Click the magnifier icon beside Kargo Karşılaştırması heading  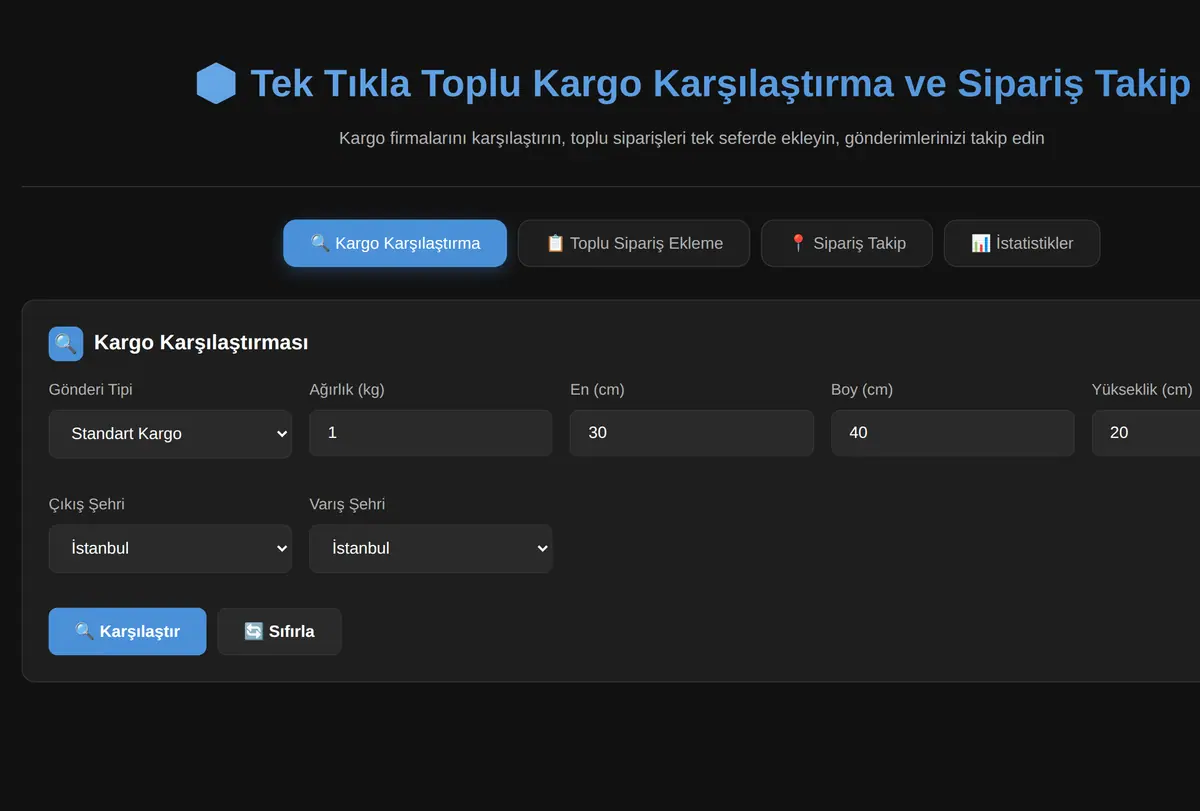[x=66, y=343]
